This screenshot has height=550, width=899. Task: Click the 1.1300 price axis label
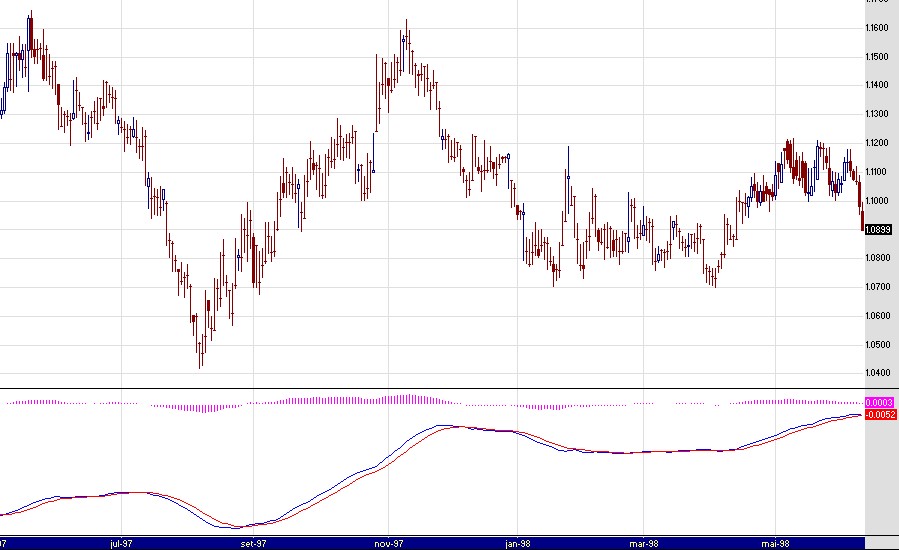pyautogui.click(x=877, y=114)
